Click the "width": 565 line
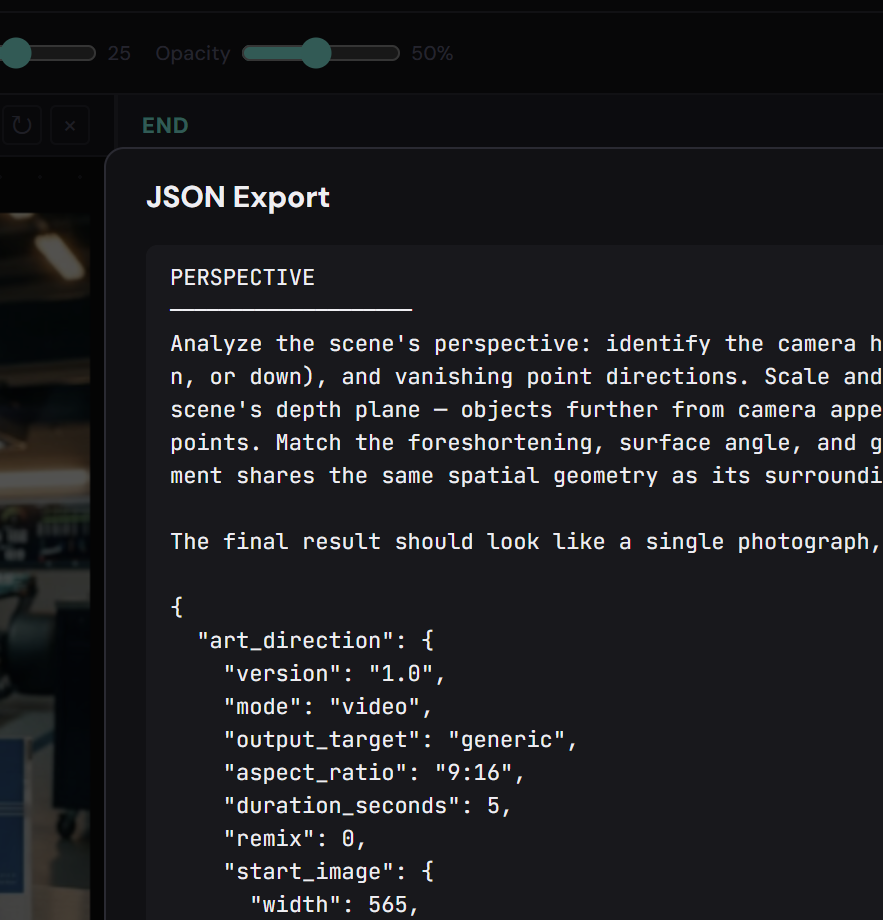Image resolution: width=883 pixels, height=920 pixels. tap(333, 904)
